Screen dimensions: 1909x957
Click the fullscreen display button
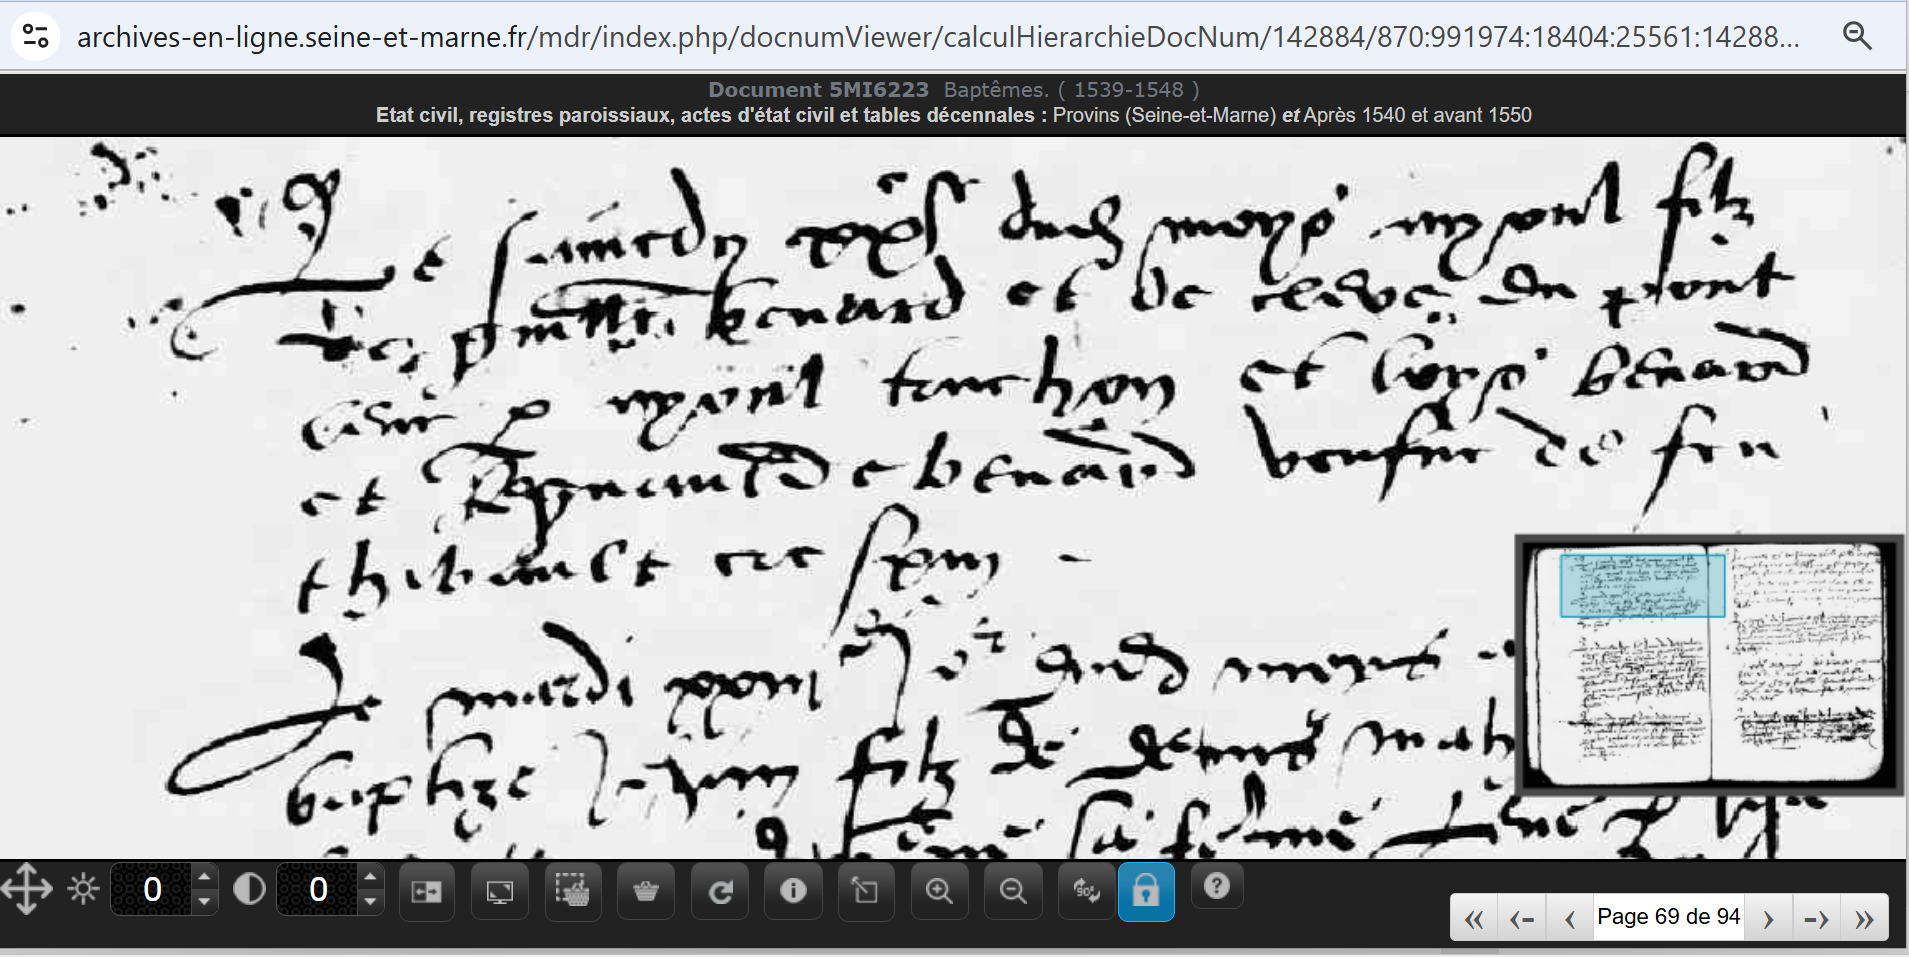point(499,890)
